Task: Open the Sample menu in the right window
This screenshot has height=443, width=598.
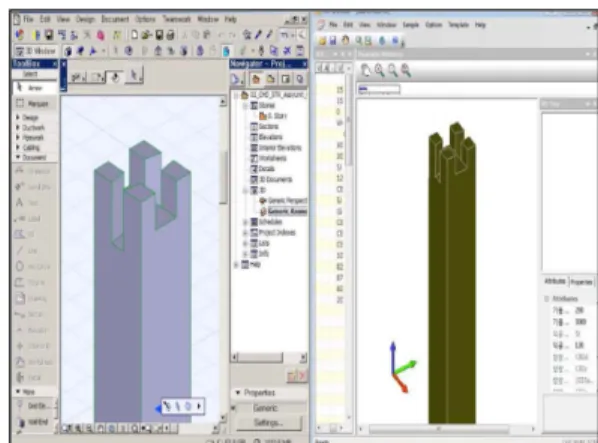Action: tap(411, 25)
